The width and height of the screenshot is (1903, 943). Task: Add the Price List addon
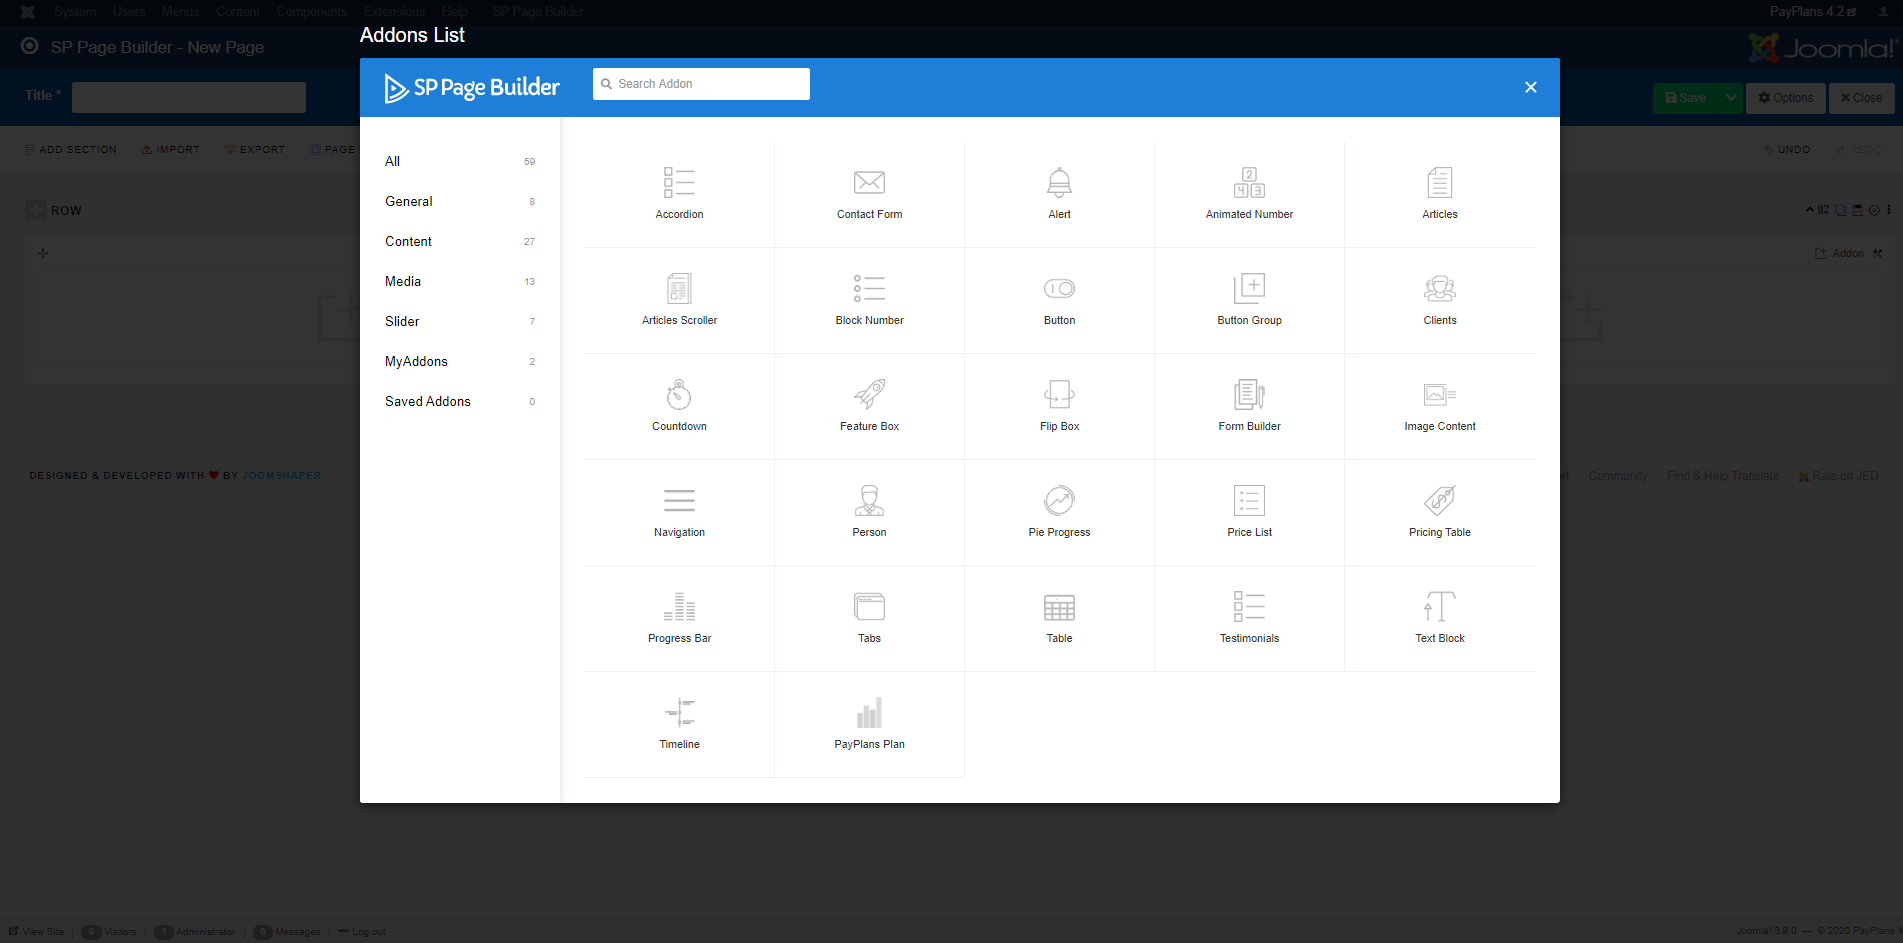[1249, 513]
